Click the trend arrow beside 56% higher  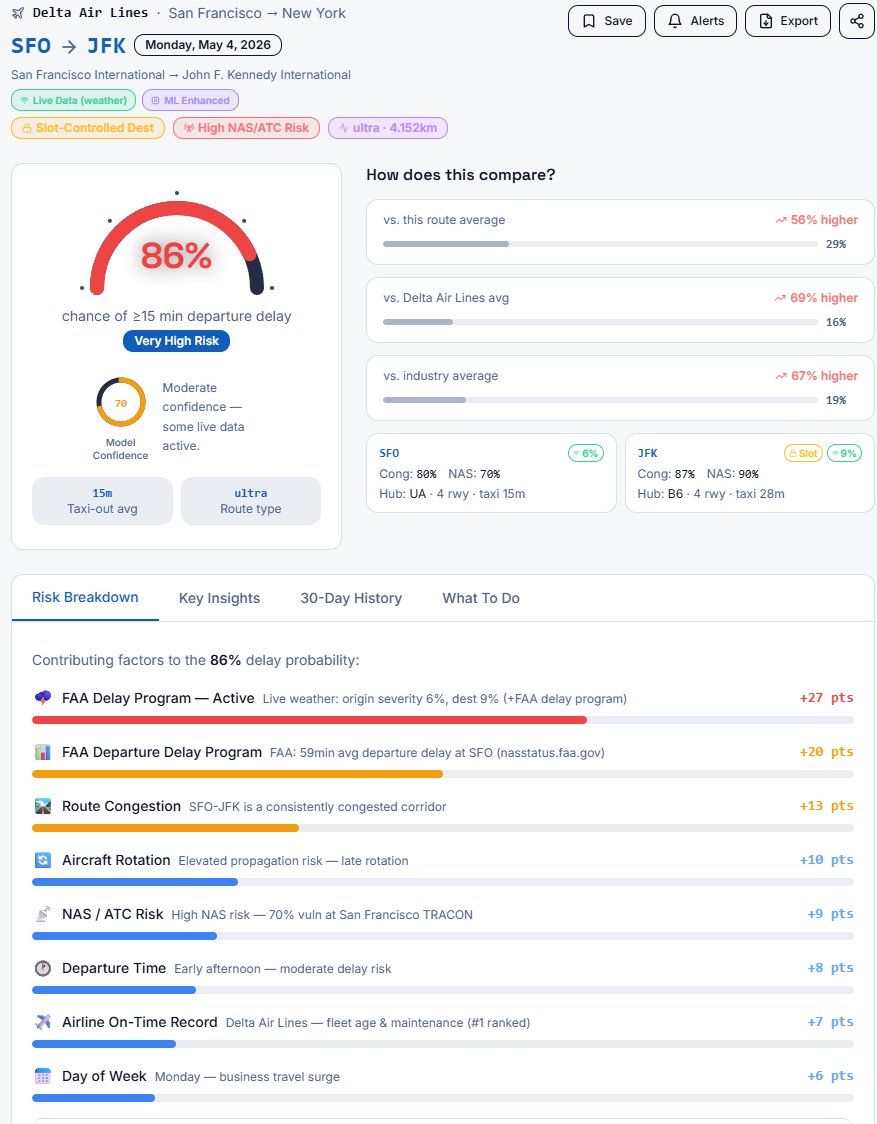781,220
